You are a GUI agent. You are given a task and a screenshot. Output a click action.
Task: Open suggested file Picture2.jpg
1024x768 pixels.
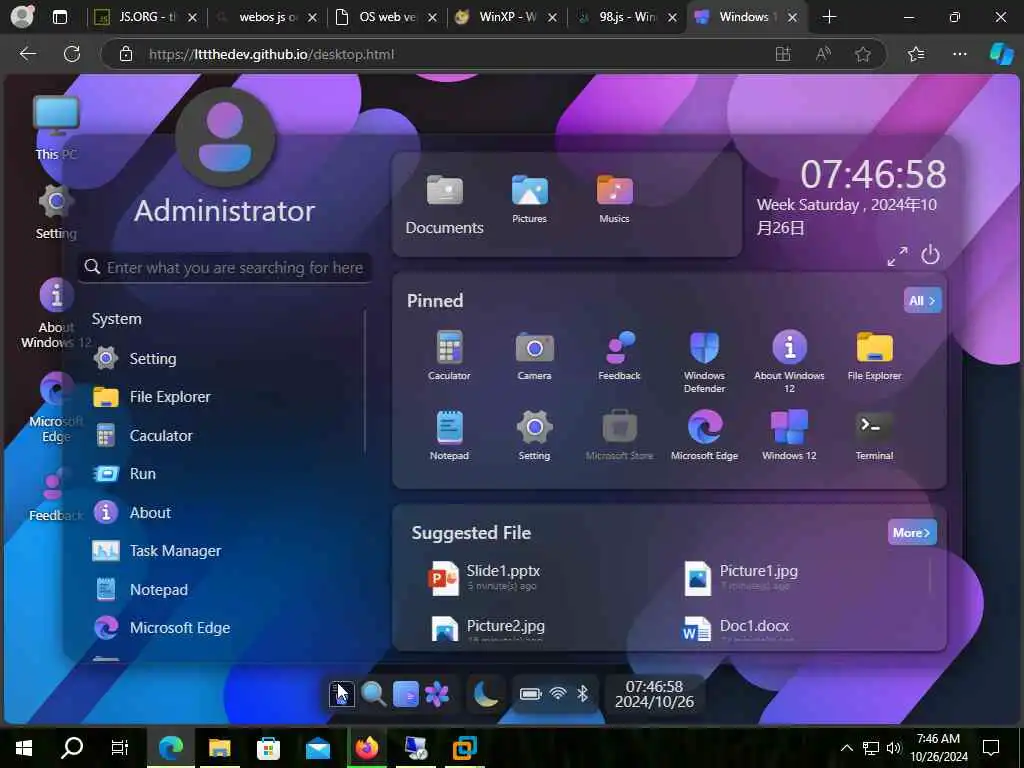pyautogui.click(x=488, y=628)
